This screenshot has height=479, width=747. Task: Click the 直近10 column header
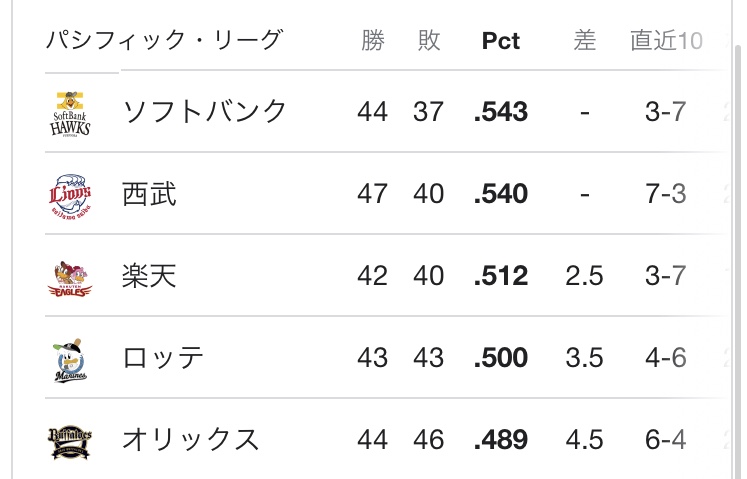point(666,41)
